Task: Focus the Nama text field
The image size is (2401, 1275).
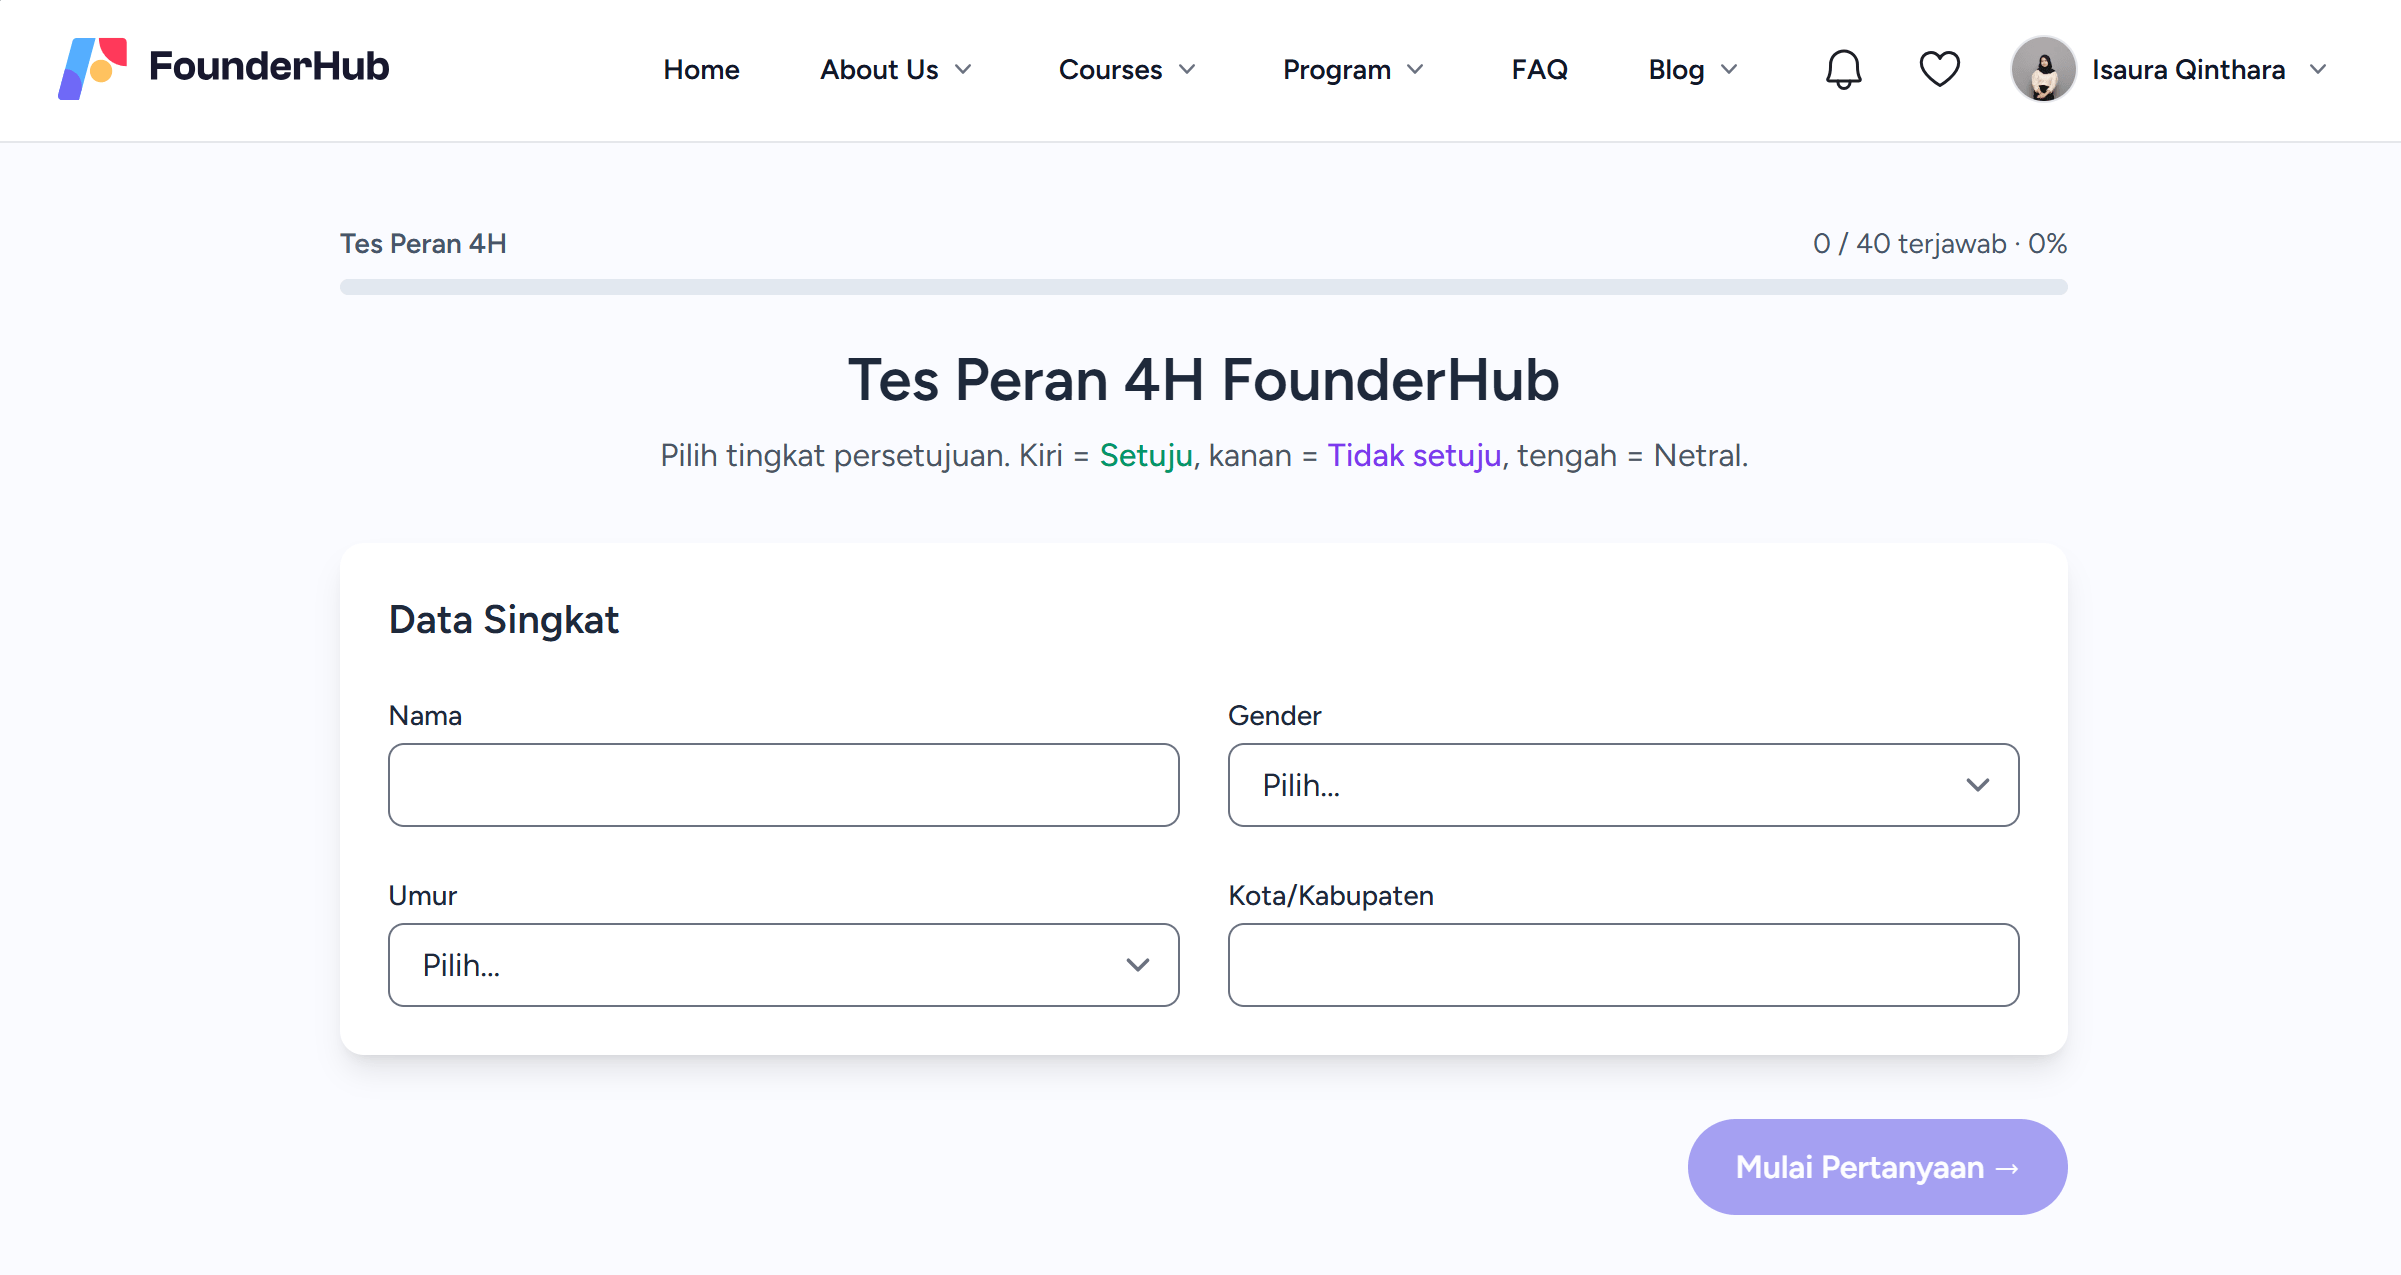Action: pyautogui.click(x=783, y=785)
